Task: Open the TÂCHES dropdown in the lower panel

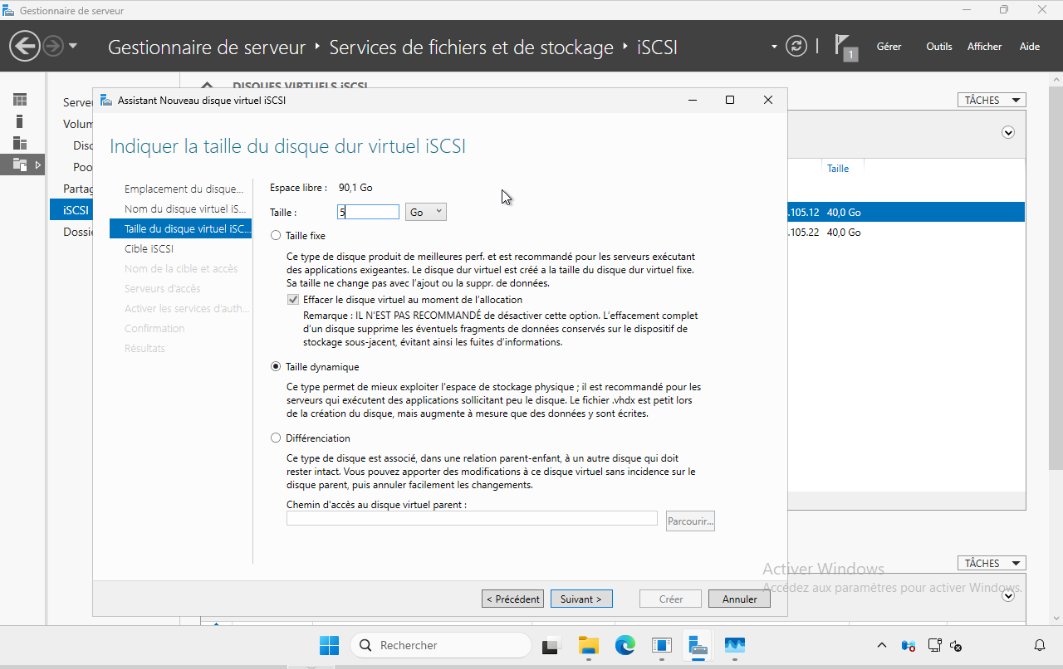Action: 991,563
